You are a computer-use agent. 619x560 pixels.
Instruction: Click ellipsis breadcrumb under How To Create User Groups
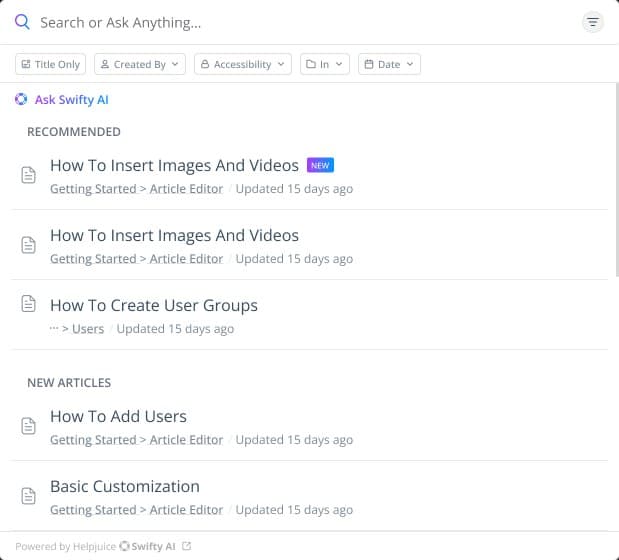[54, 328]
